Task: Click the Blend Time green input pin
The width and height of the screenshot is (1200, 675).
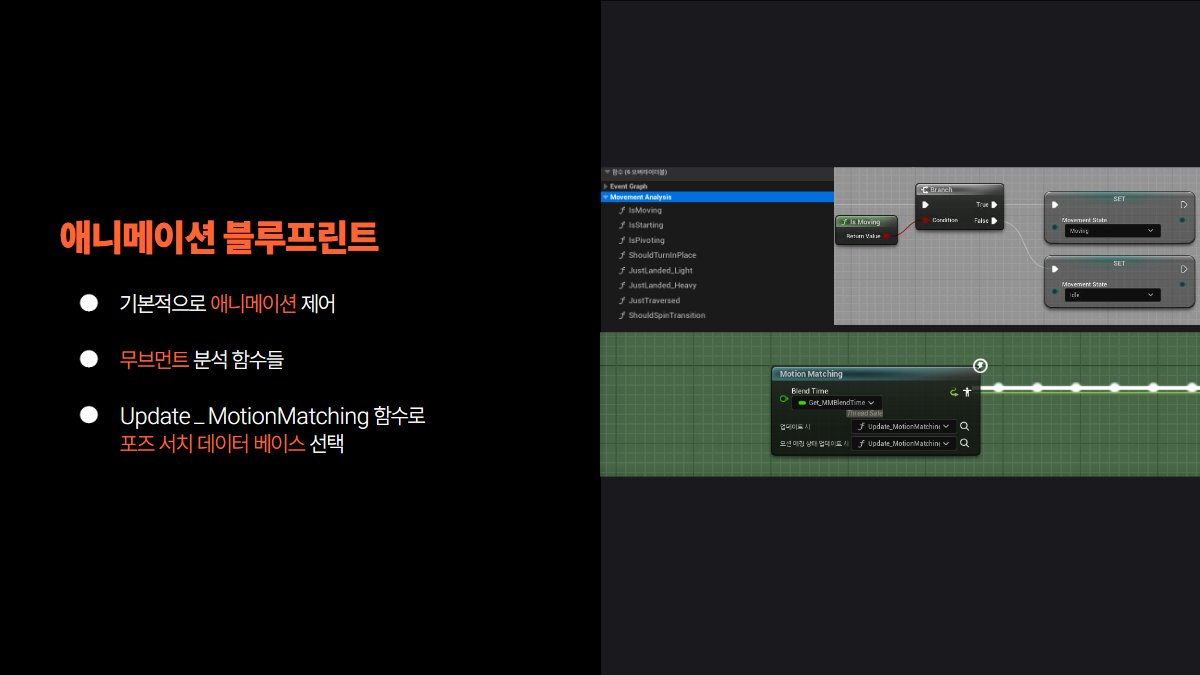Action: click(x=783, y=398)
